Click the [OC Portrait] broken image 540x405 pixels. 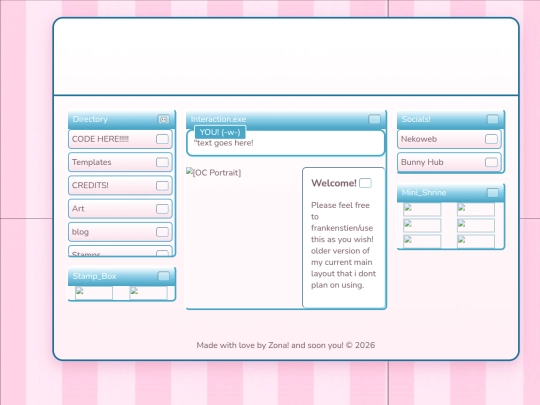point(214,172)
